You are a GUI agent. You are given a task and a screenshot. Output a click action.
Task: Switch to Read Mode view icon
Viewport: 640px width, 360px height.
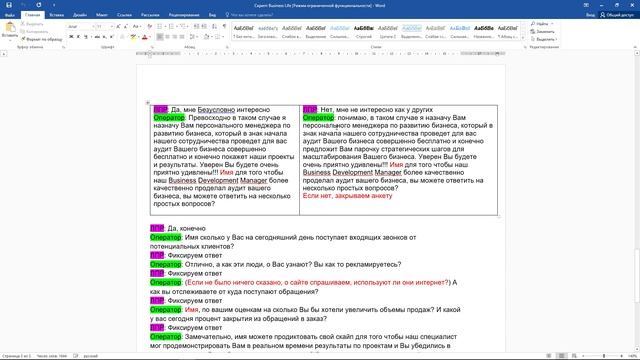[x=549, y=356]
